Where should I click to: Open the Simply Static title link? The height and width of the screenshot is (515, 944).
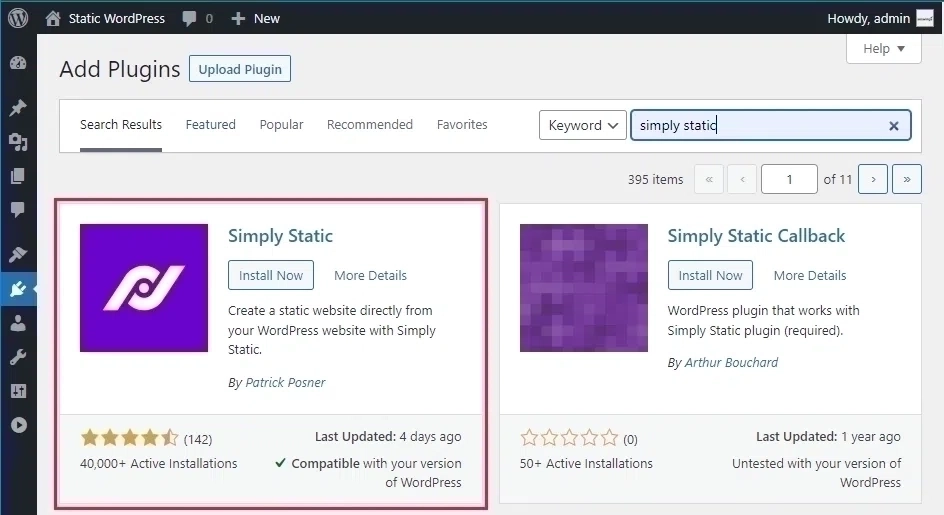[x=281, y=236]
